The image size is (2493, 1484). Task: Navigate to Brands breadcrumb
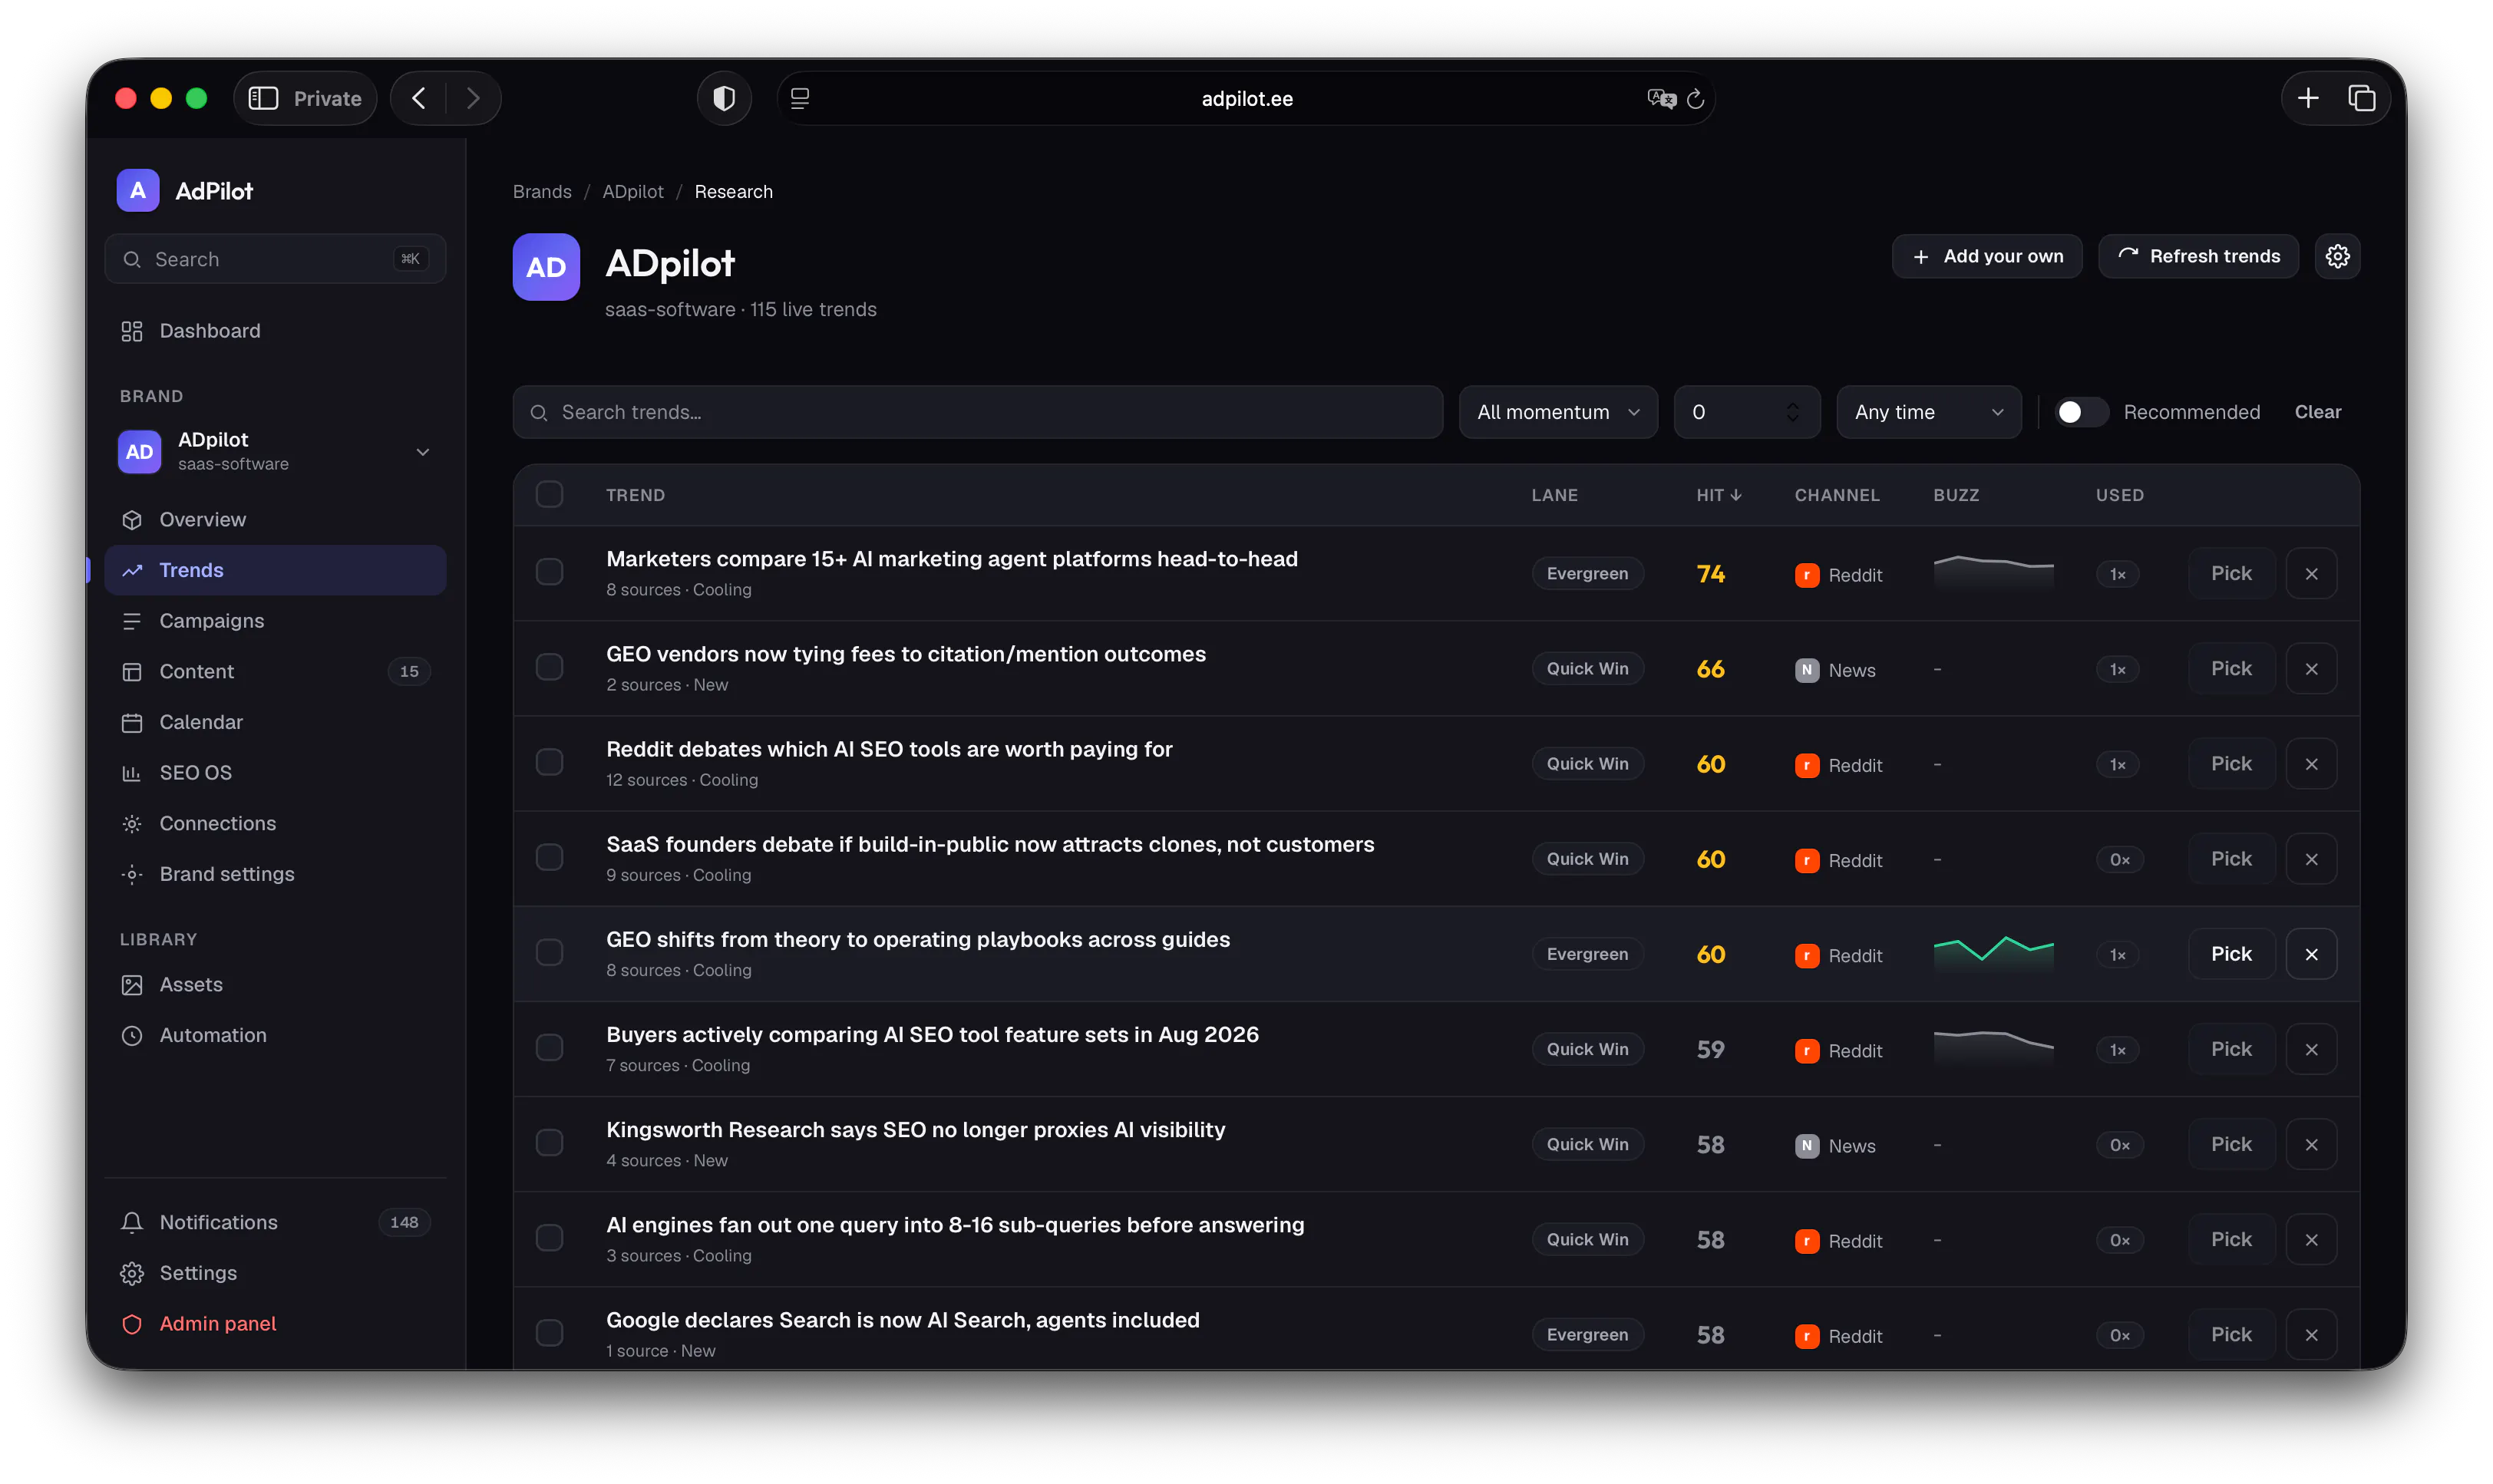click(x=542, y=191)
